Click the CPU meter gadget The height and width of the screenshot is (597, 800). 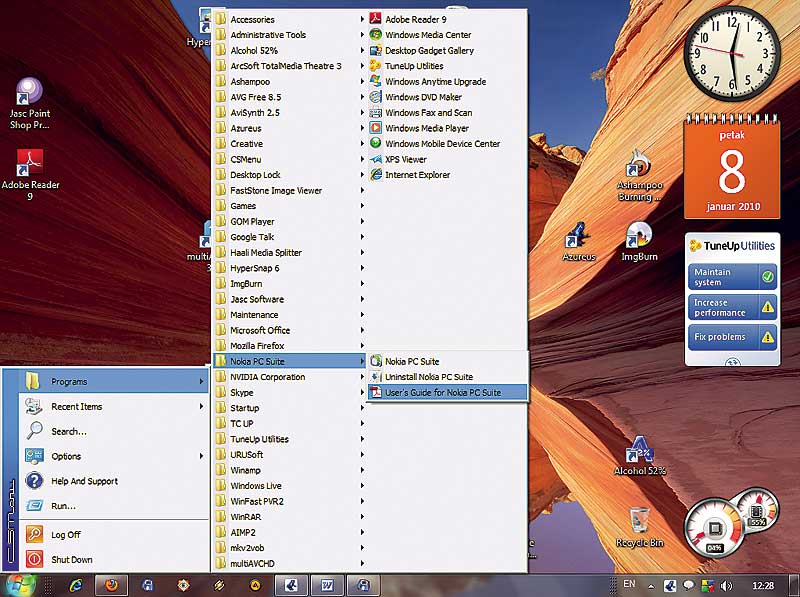(x=715, y=530)
